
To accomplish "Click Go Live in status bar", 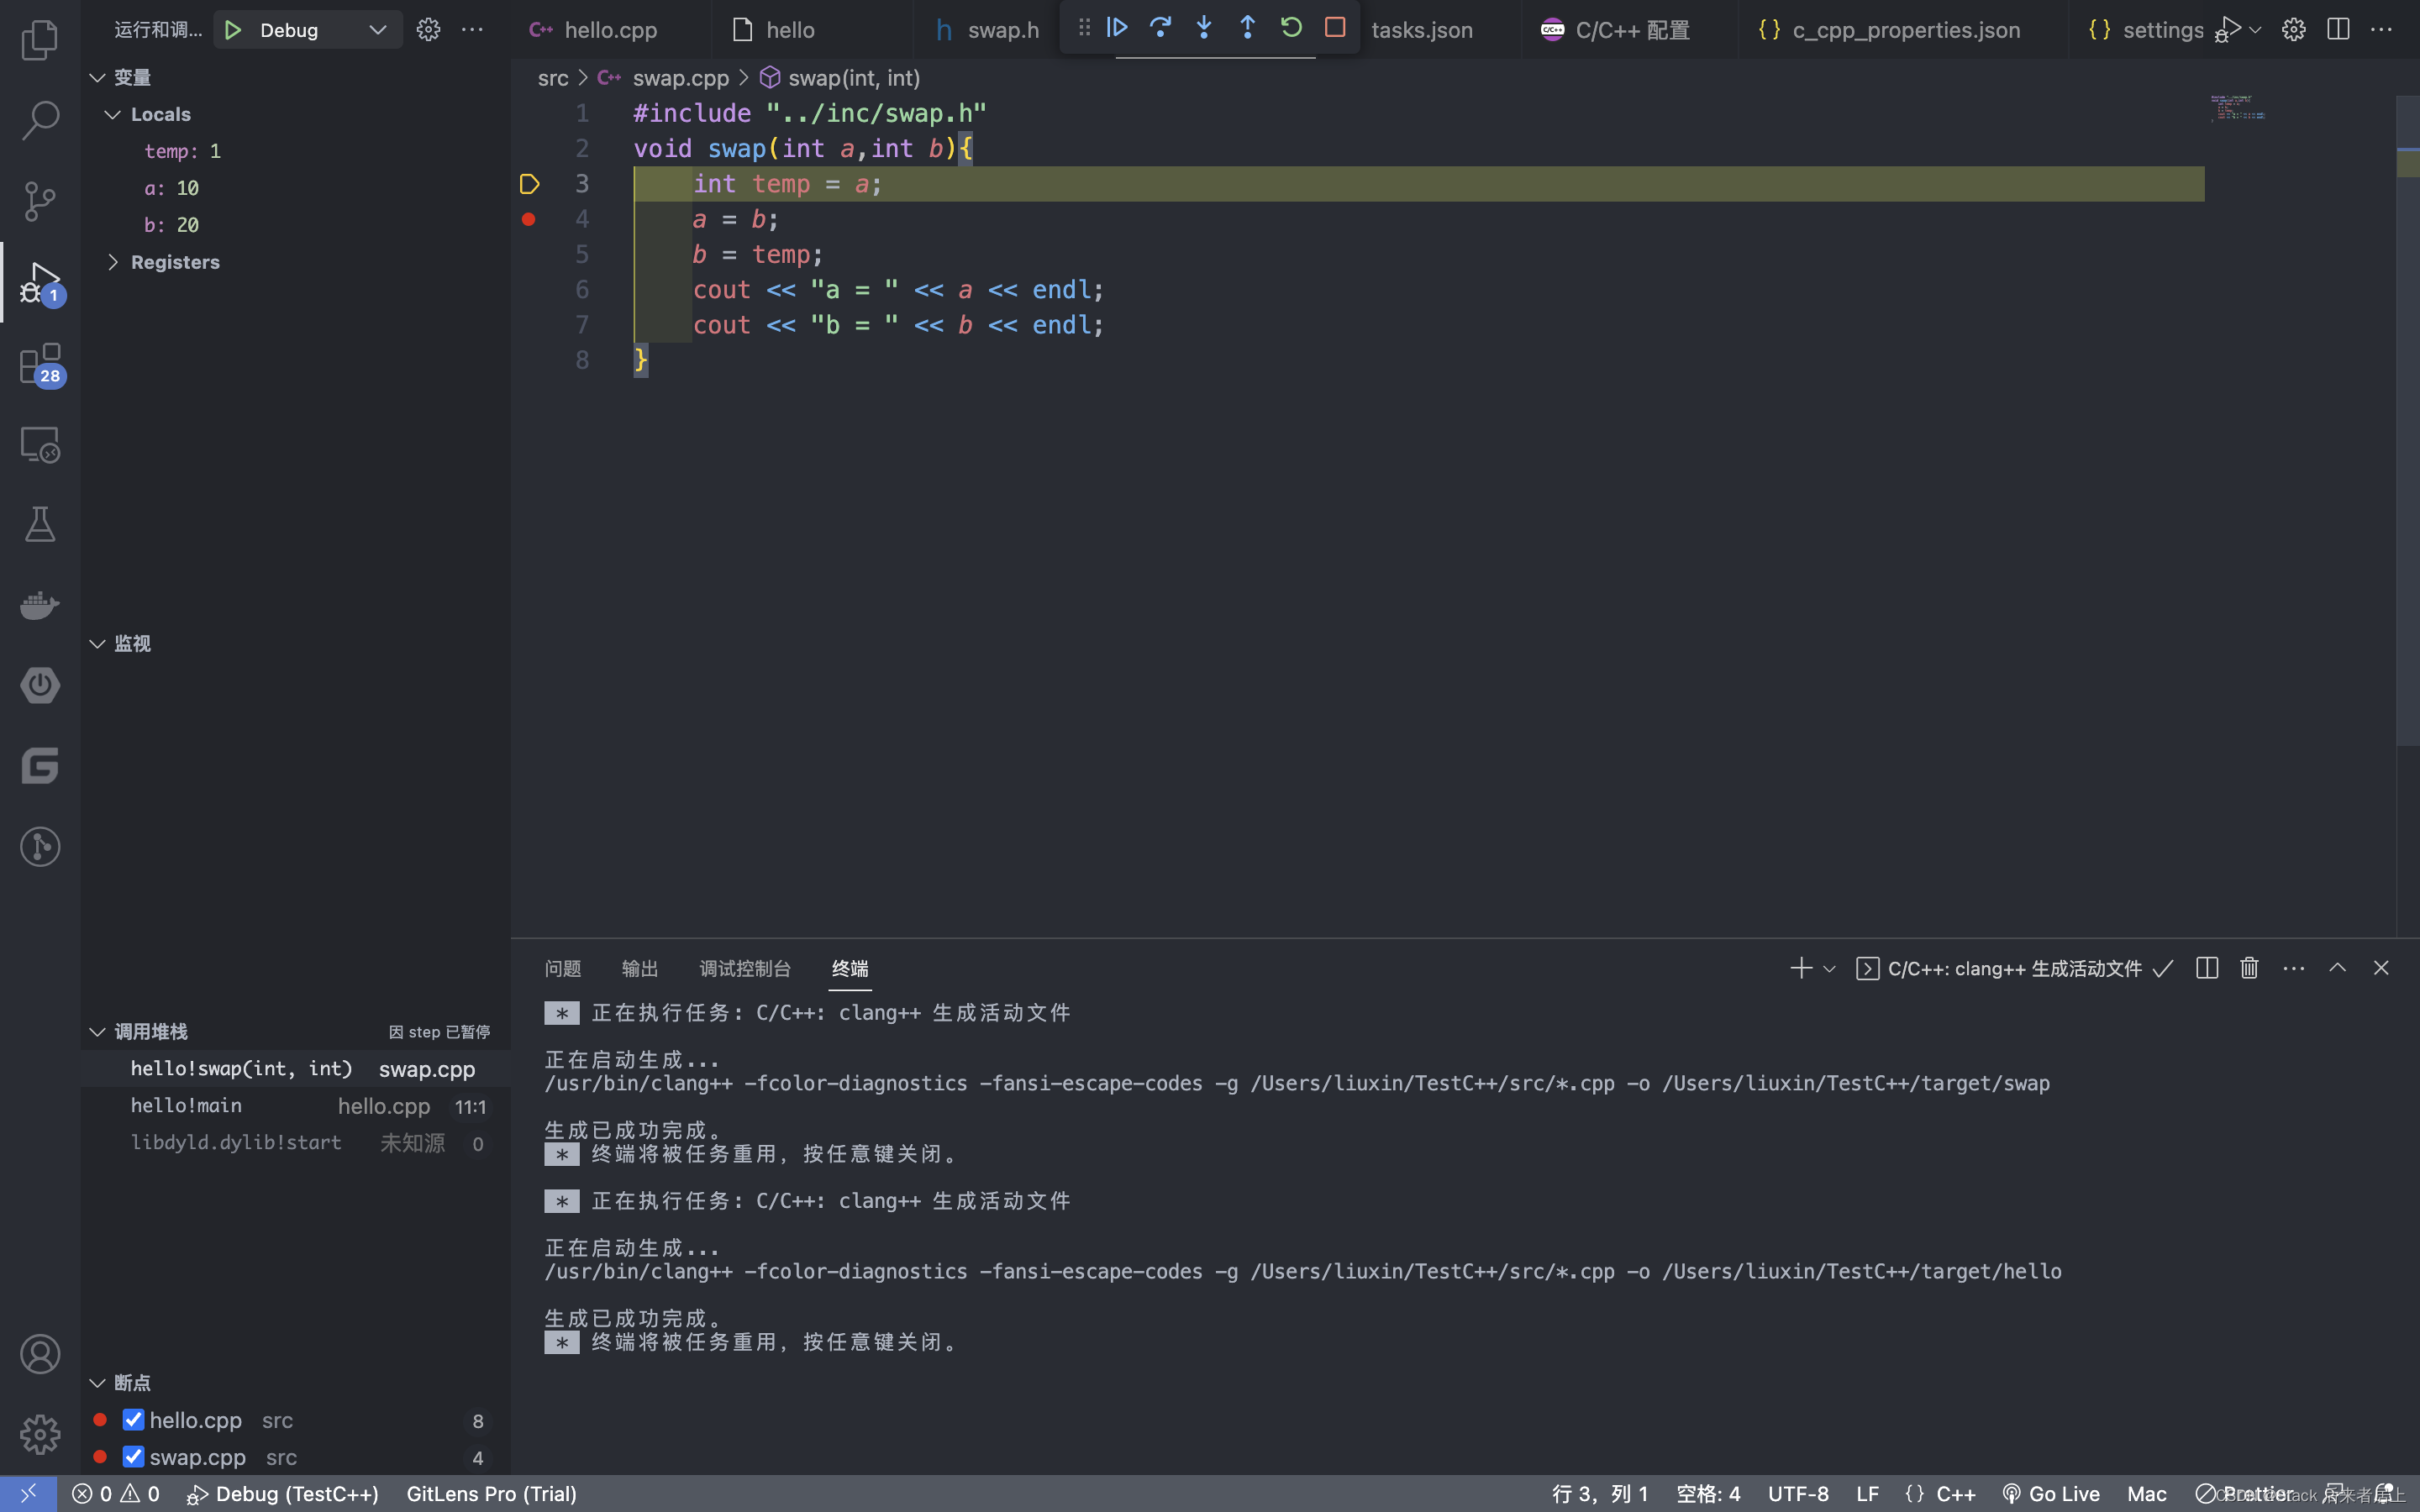I will pyautogui.click(x=2050, y=1494).
